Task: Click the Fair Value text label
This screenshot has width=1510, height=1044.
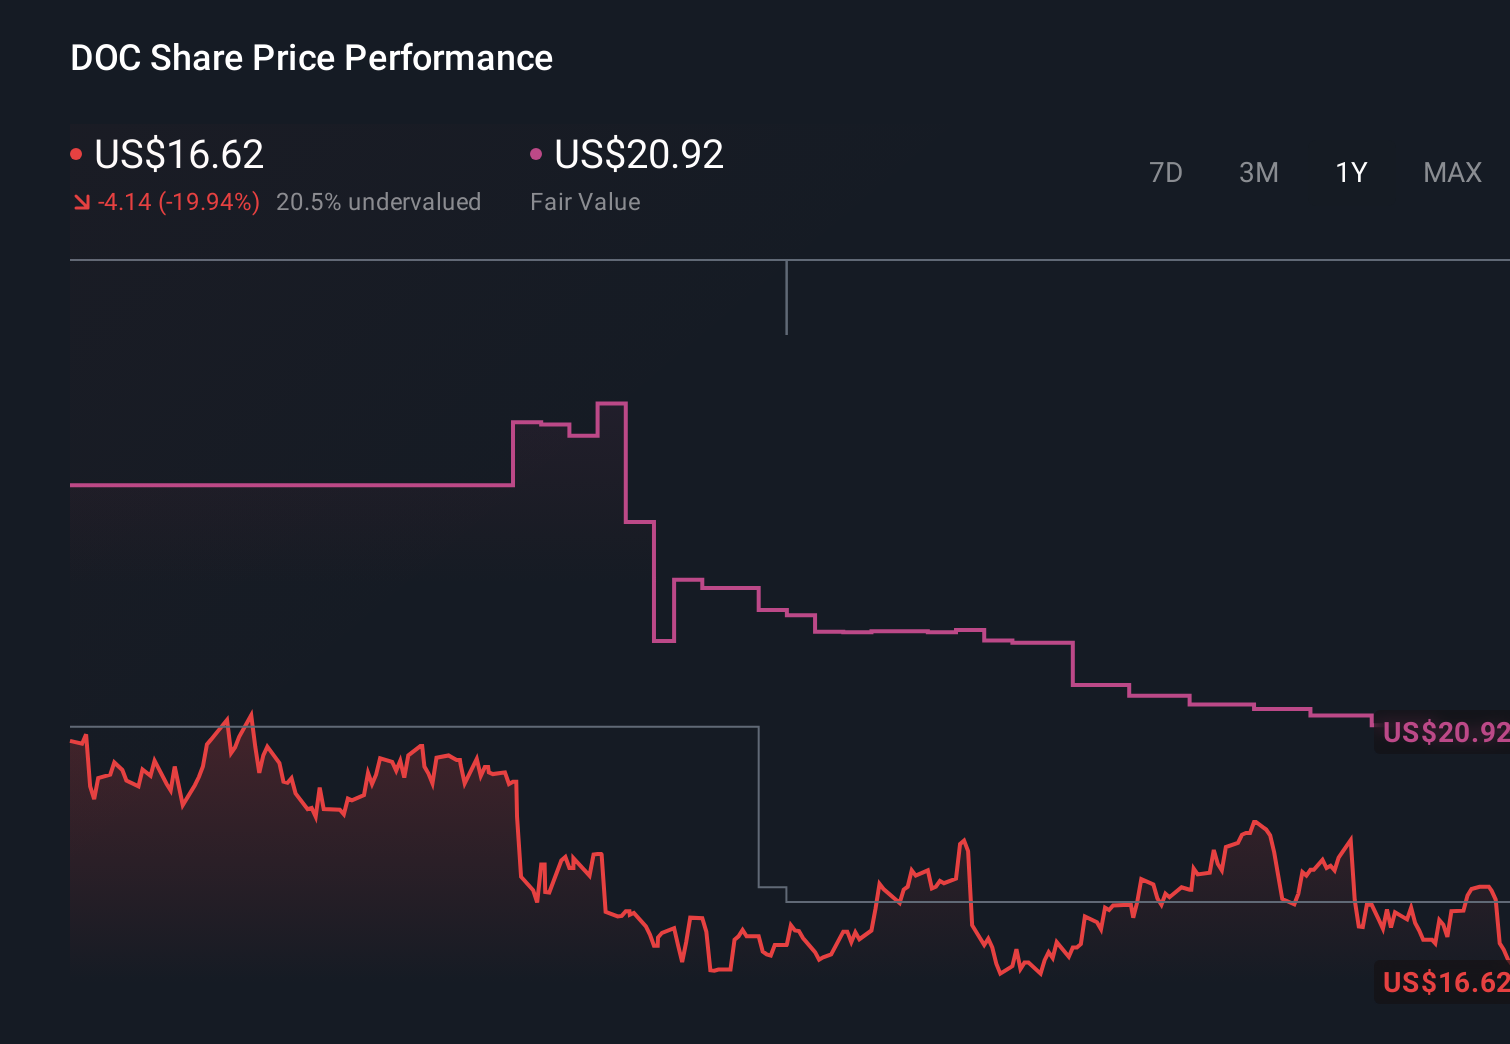Action: [x=585, y=202]
